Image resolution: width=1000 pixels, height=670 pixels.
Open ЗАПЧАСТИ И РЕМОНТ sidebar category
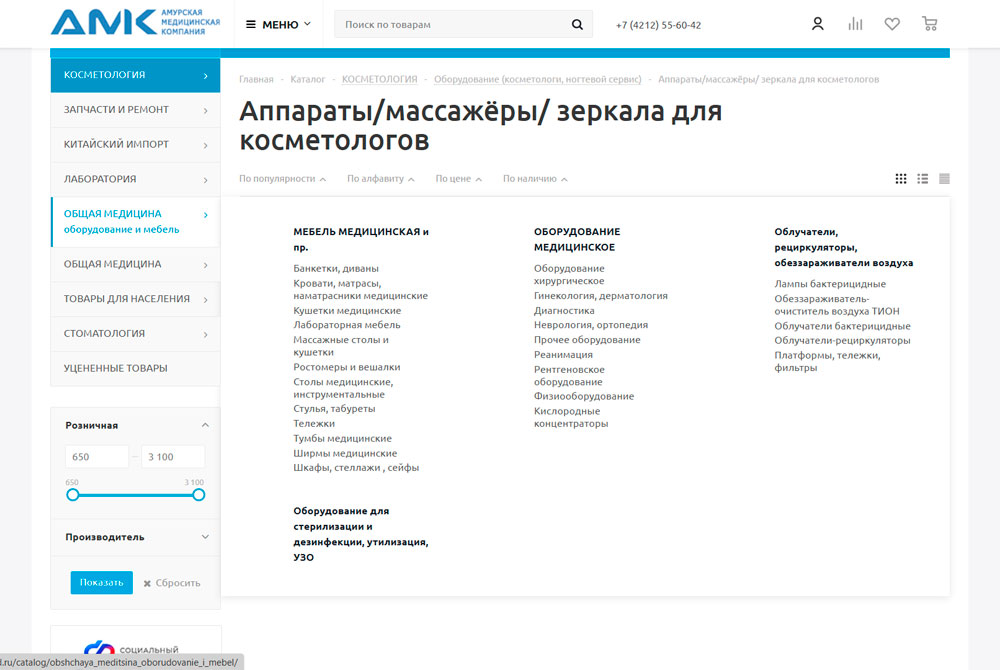point(135,110)
